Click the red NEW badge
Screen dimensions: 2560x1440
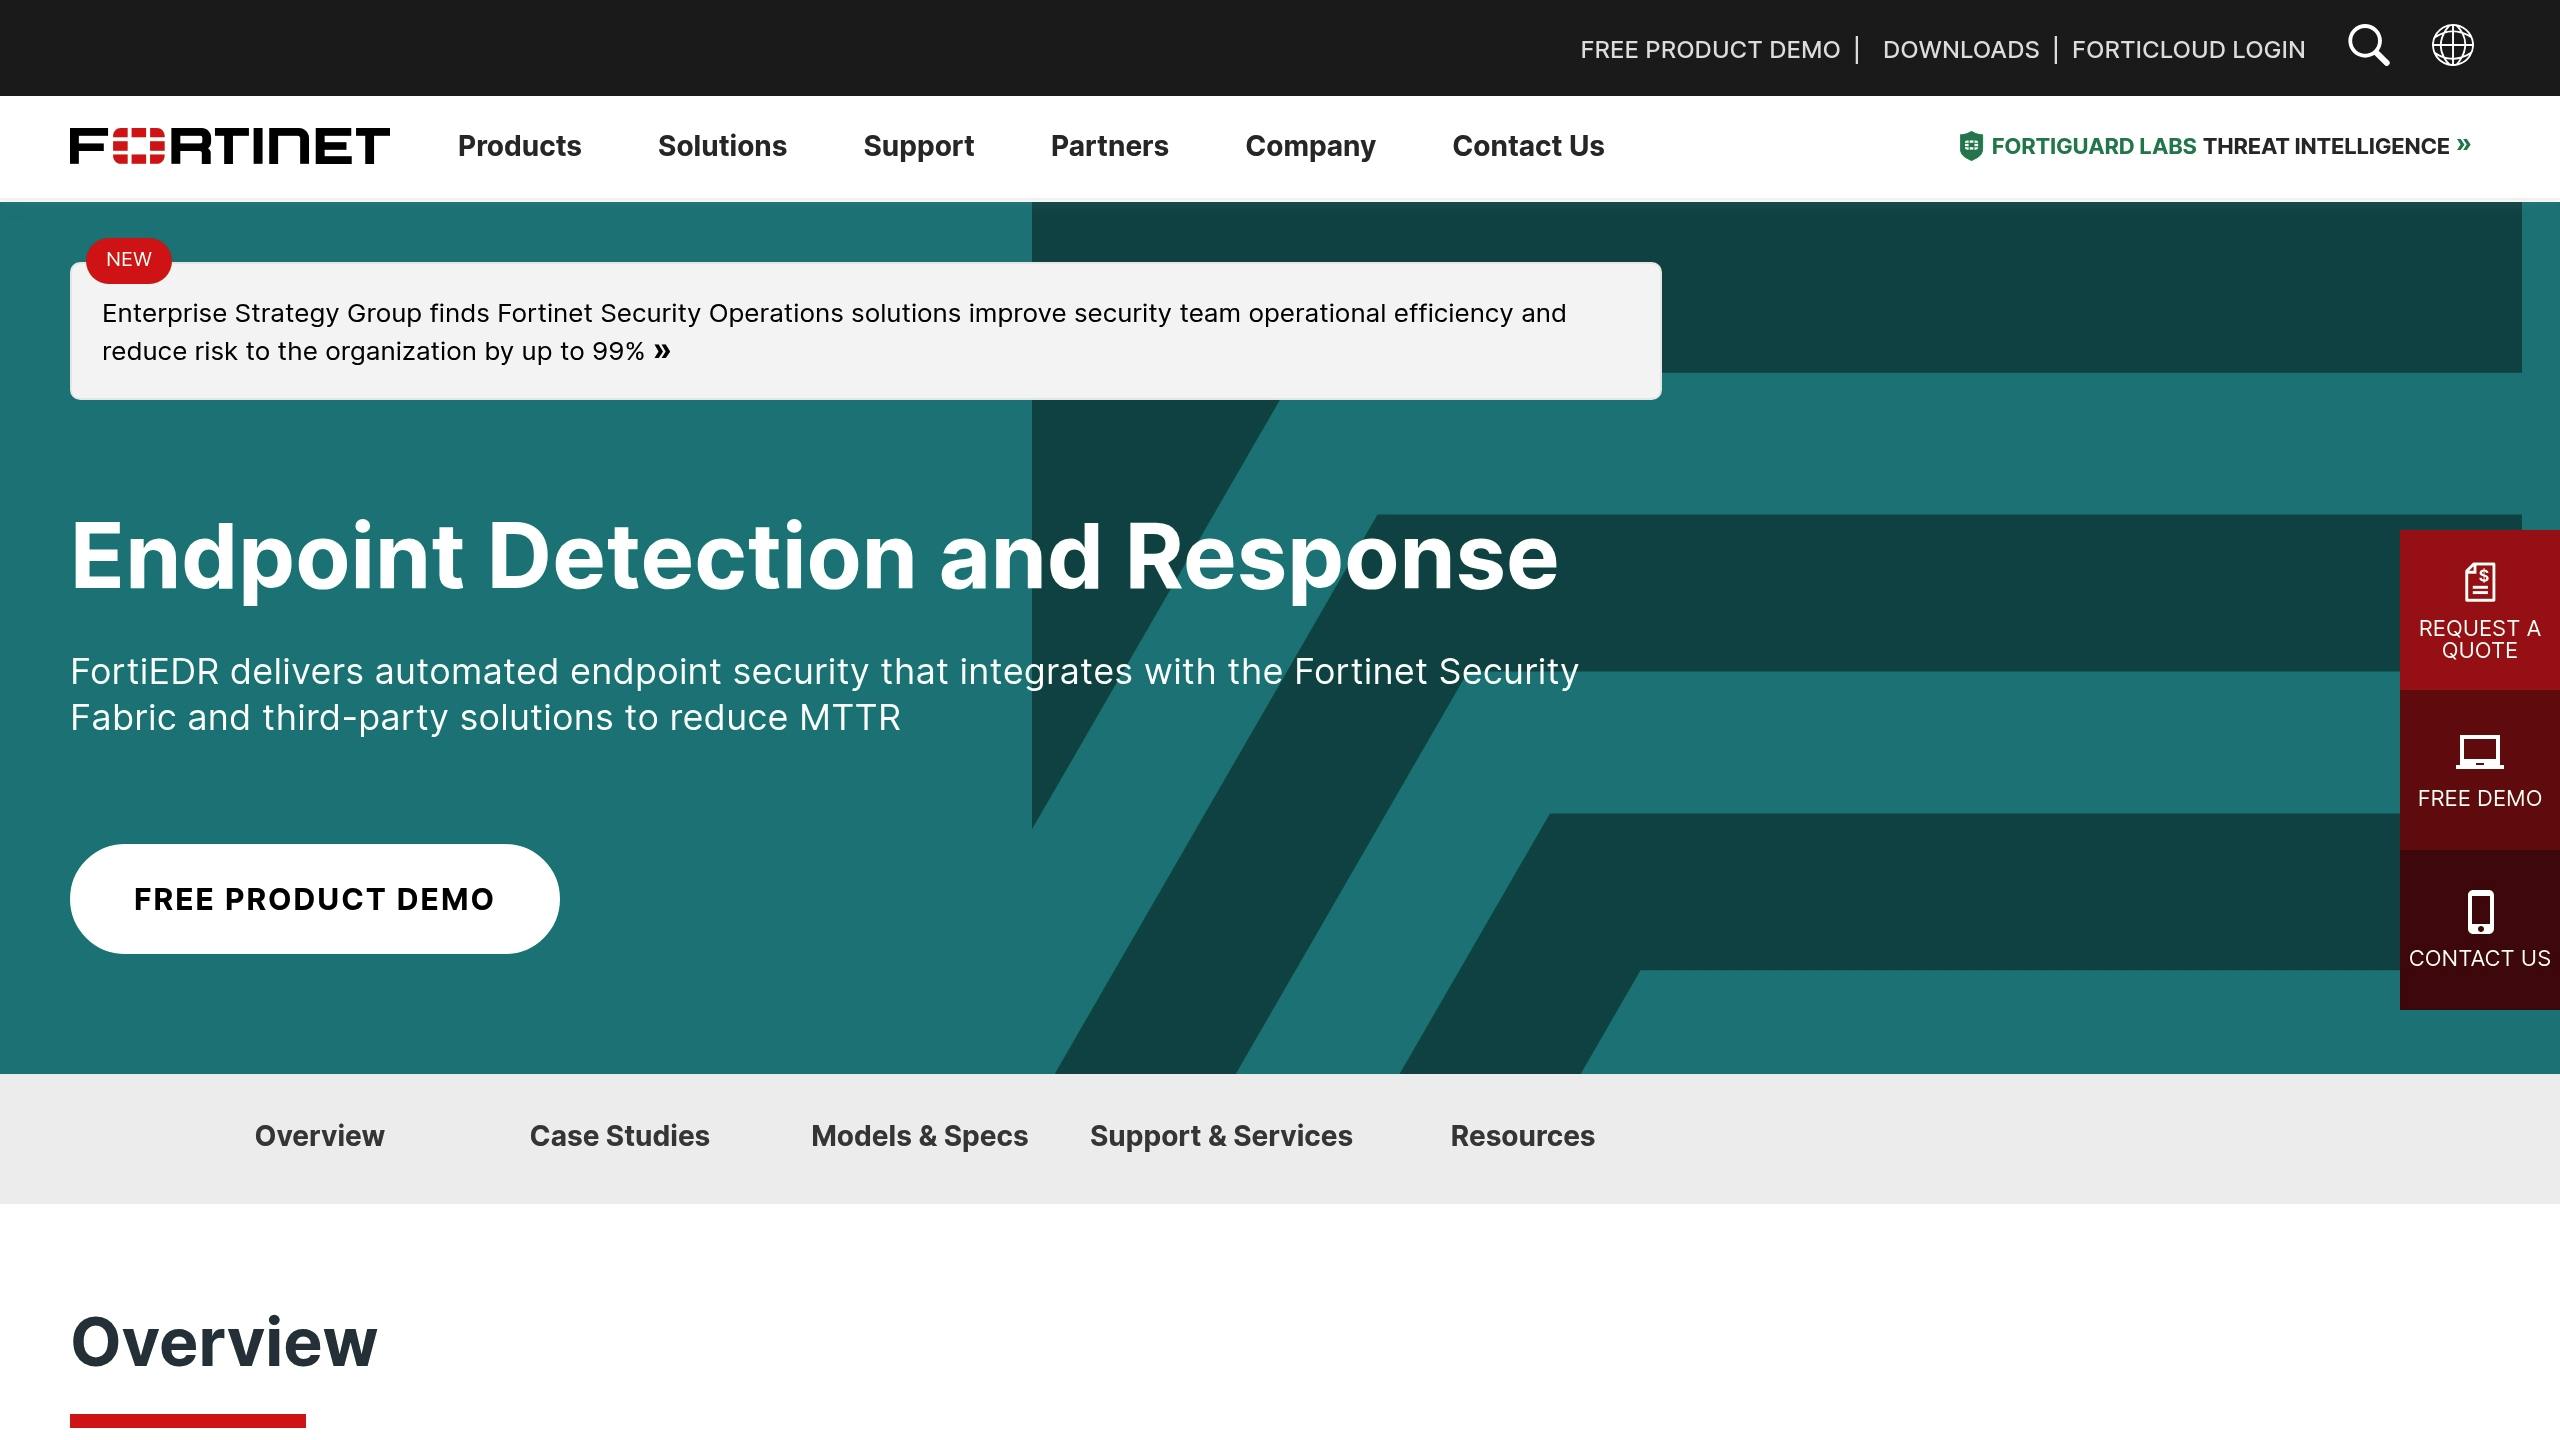point(129,260)
